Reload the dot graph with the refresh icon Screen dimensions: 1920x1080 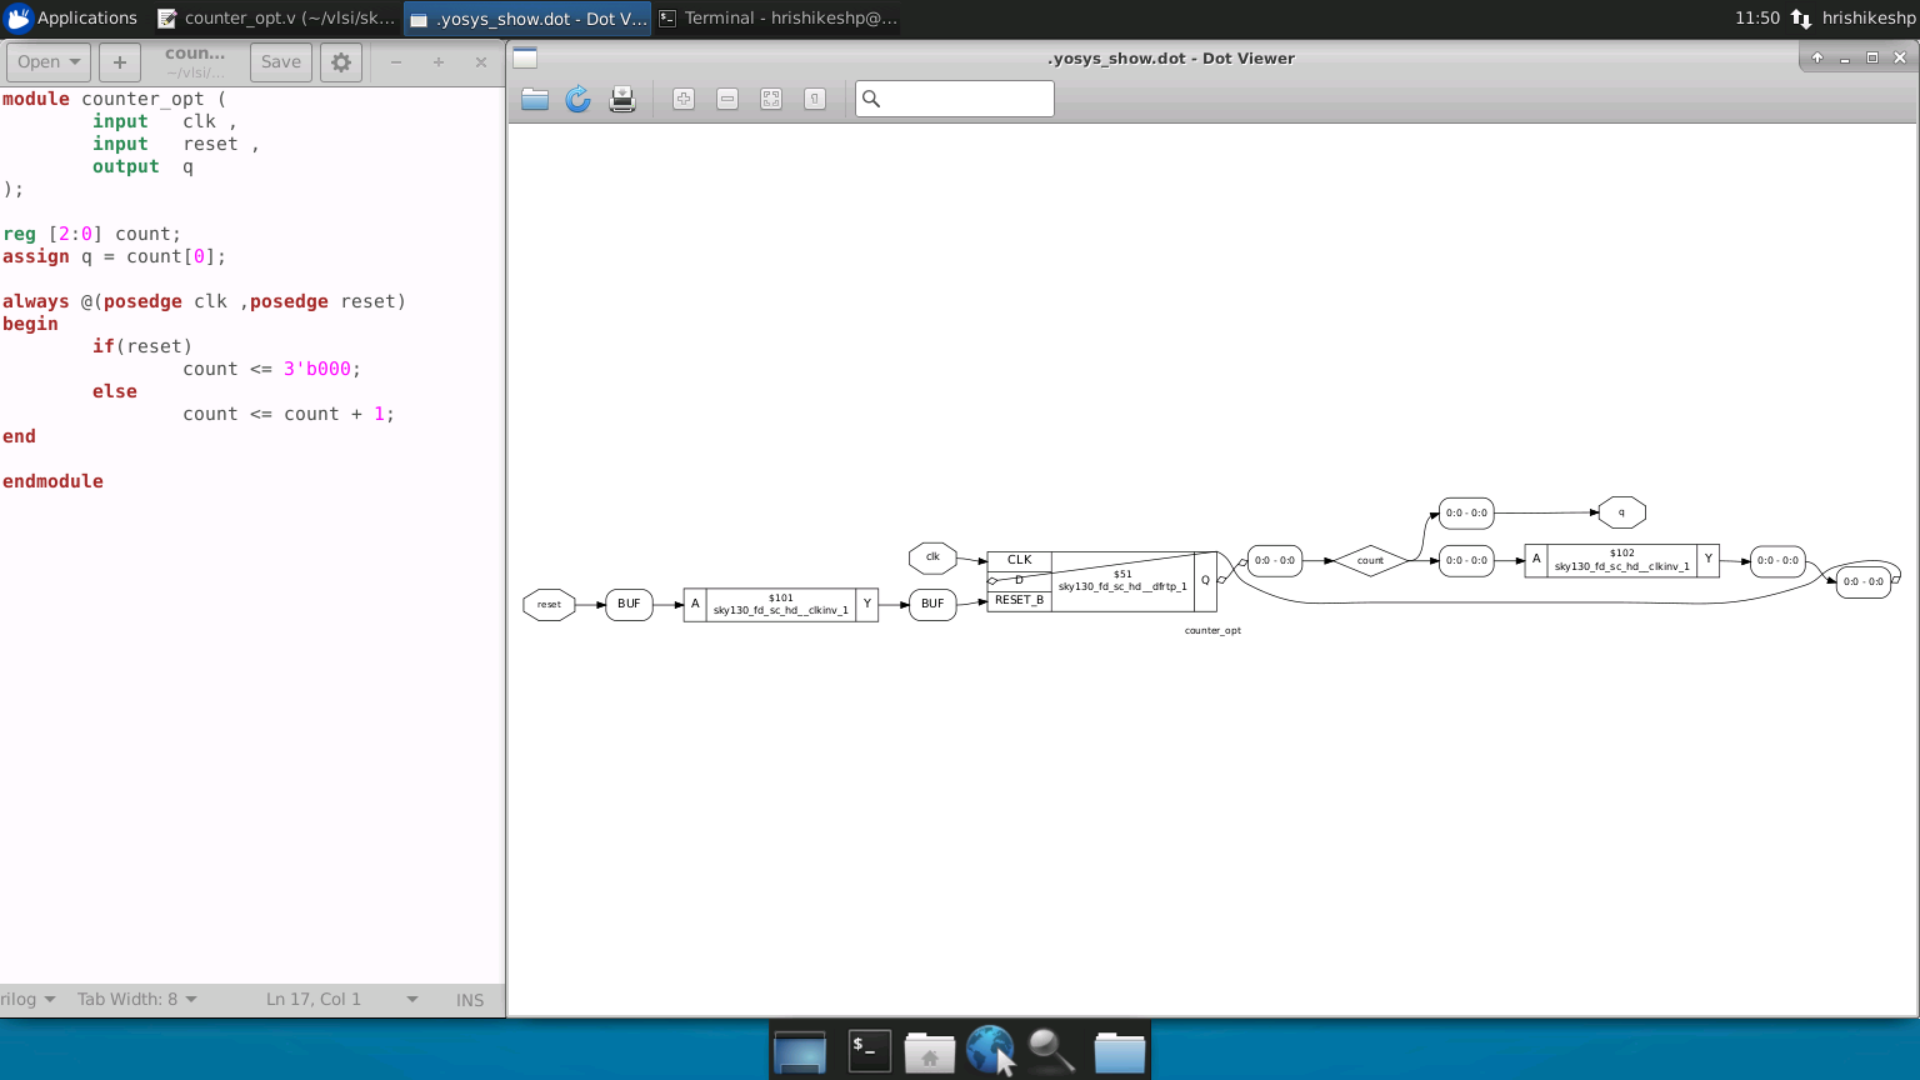click(578, 99)
